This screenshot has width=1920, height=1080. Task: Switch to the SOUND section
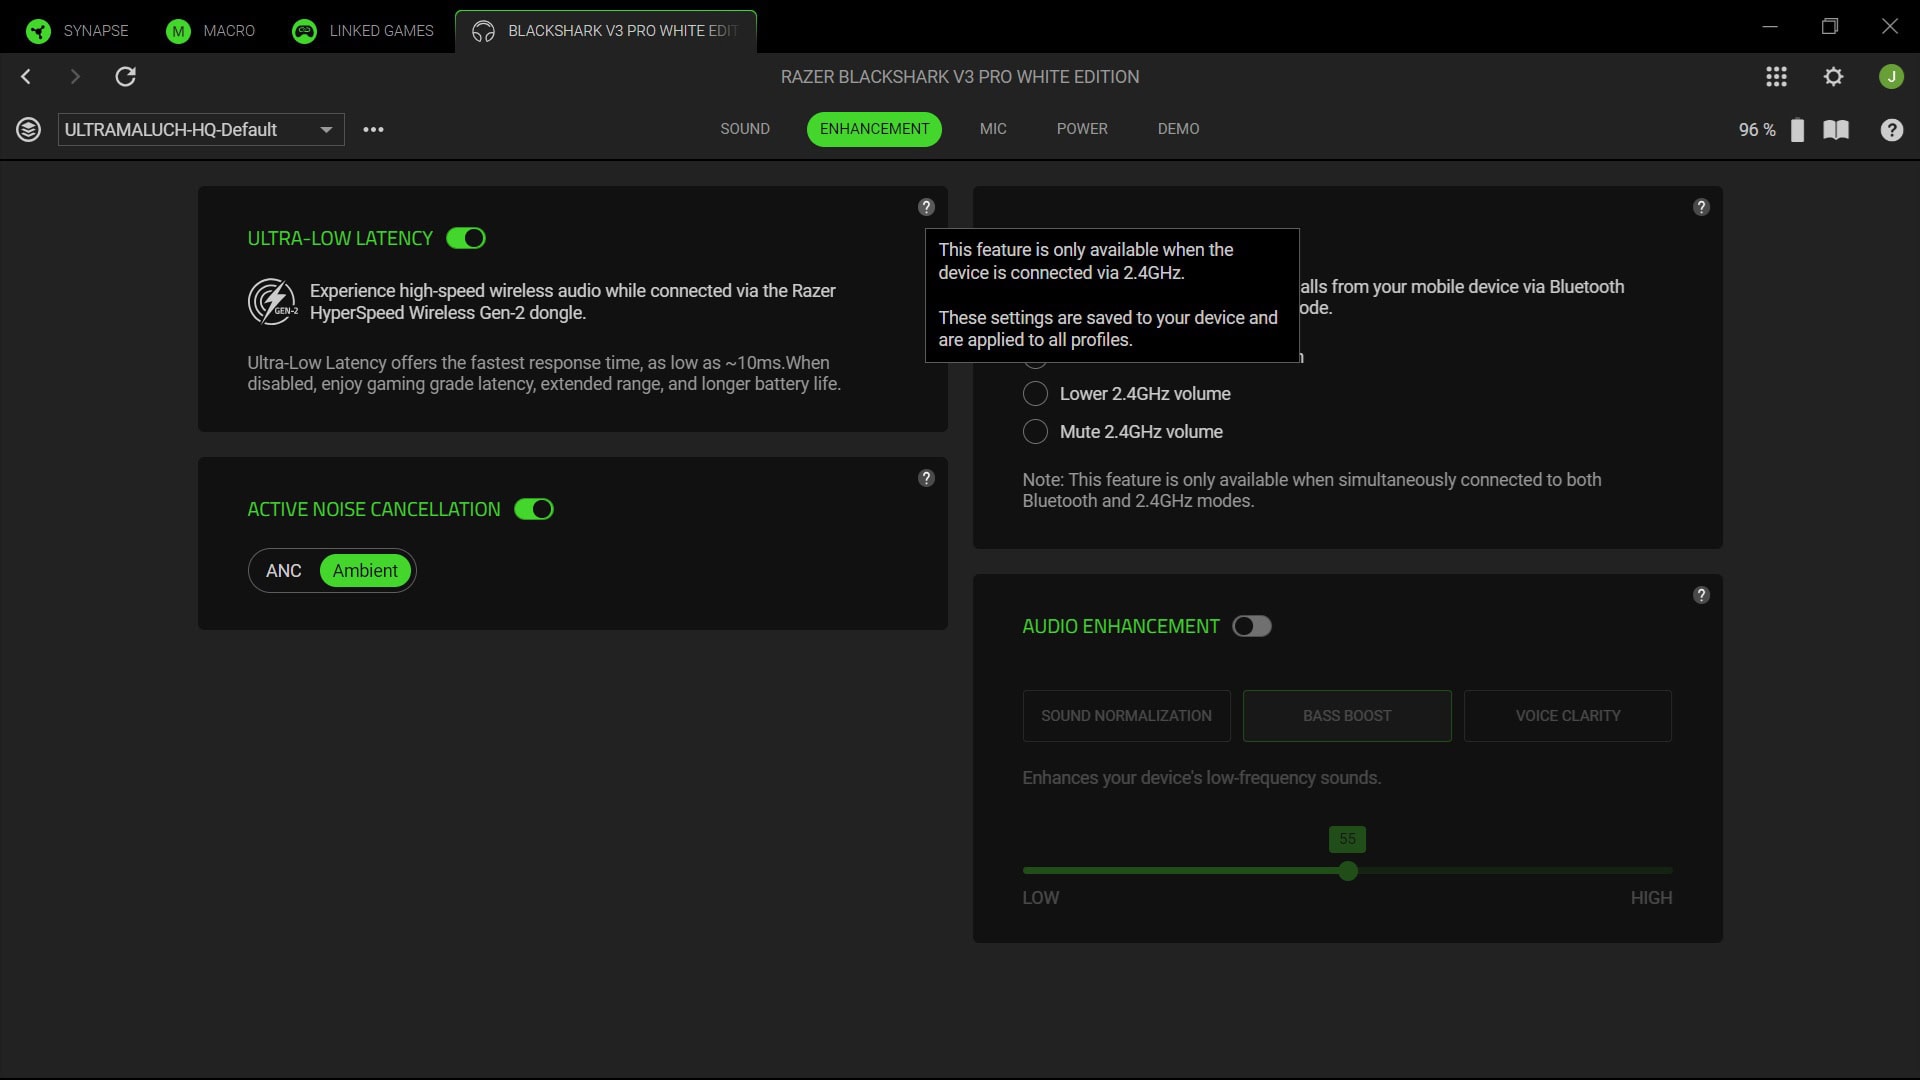(x=745, y=129)
